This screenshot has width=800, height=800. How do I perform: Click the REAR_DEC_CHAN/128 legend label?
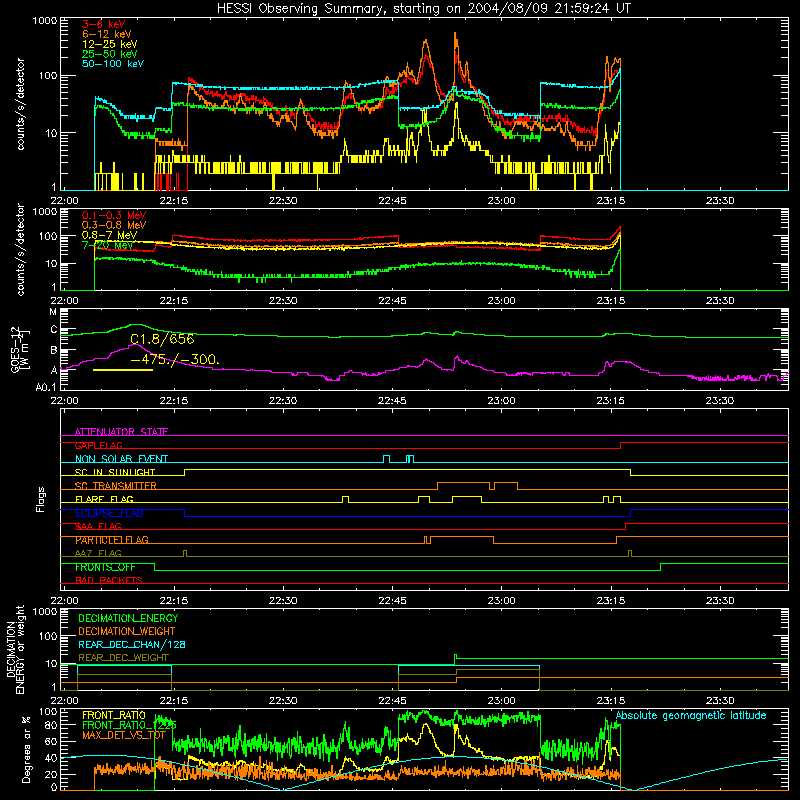click(x=132, y=645)
